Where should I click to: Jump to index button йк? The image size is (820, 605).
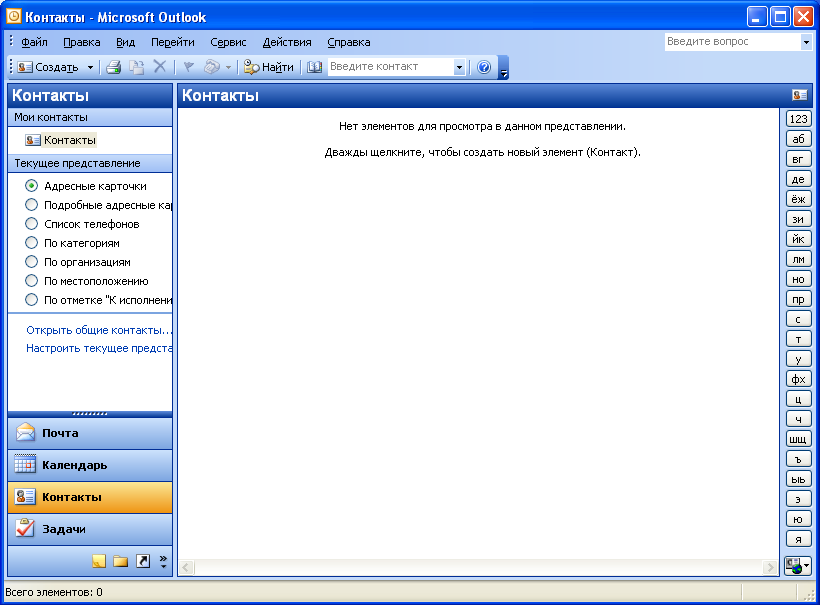(x=799, y=239)
